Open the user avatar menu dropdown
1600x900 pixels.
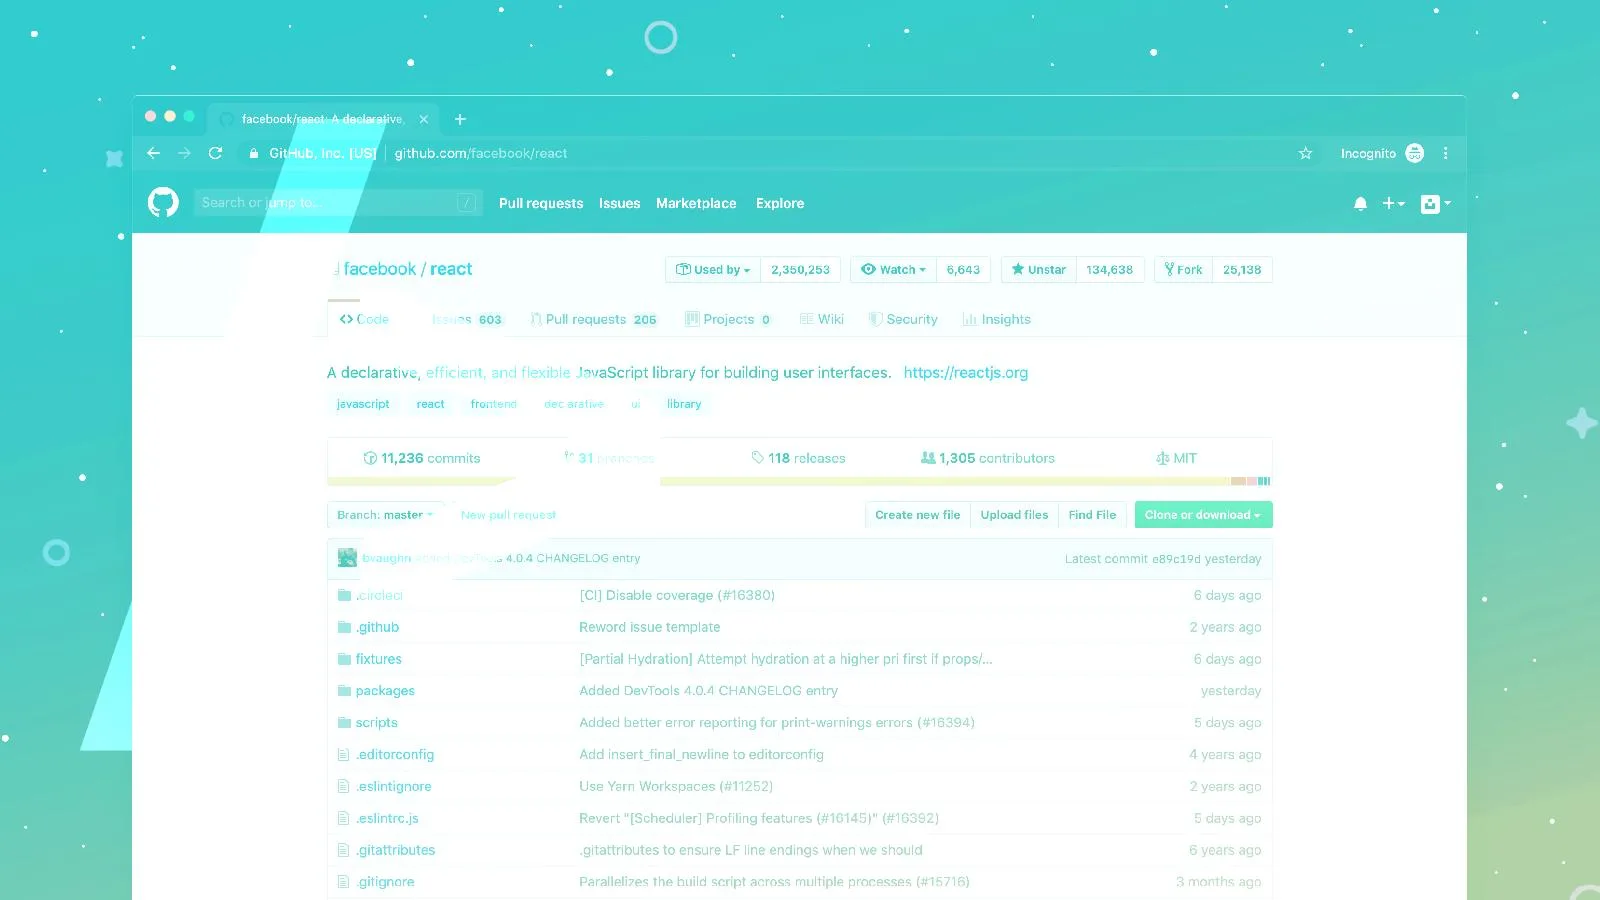pyautogui.click(x=1436, y=203)
